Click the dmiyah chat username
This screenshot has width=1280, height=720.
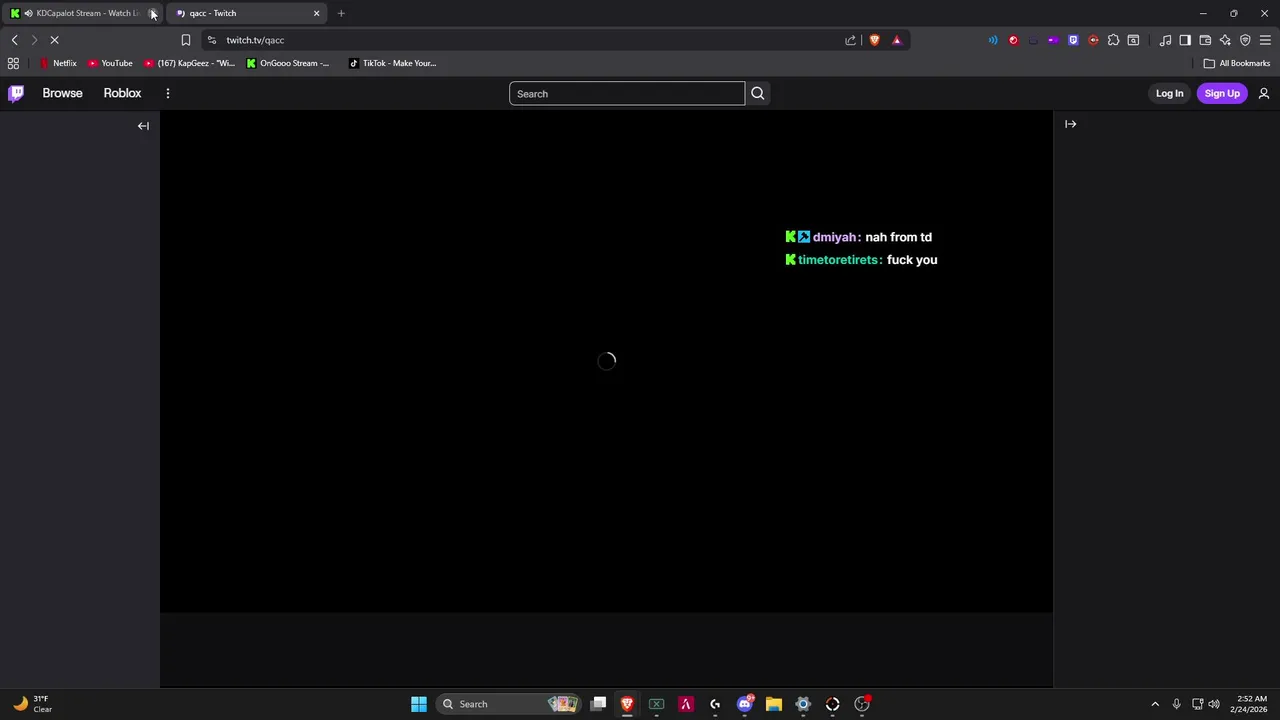point(836,237)
